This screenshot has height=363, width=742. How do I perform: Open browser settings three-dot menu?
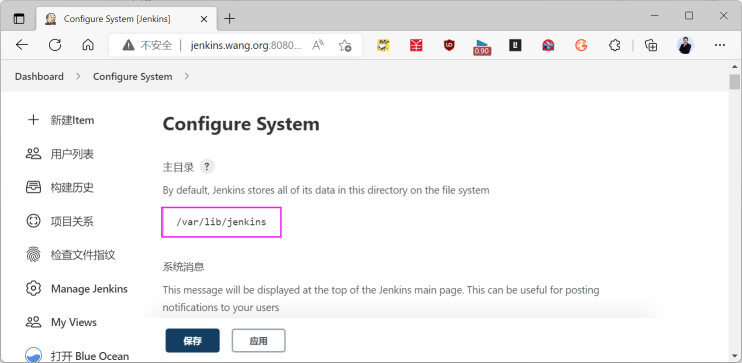point(720,45)
